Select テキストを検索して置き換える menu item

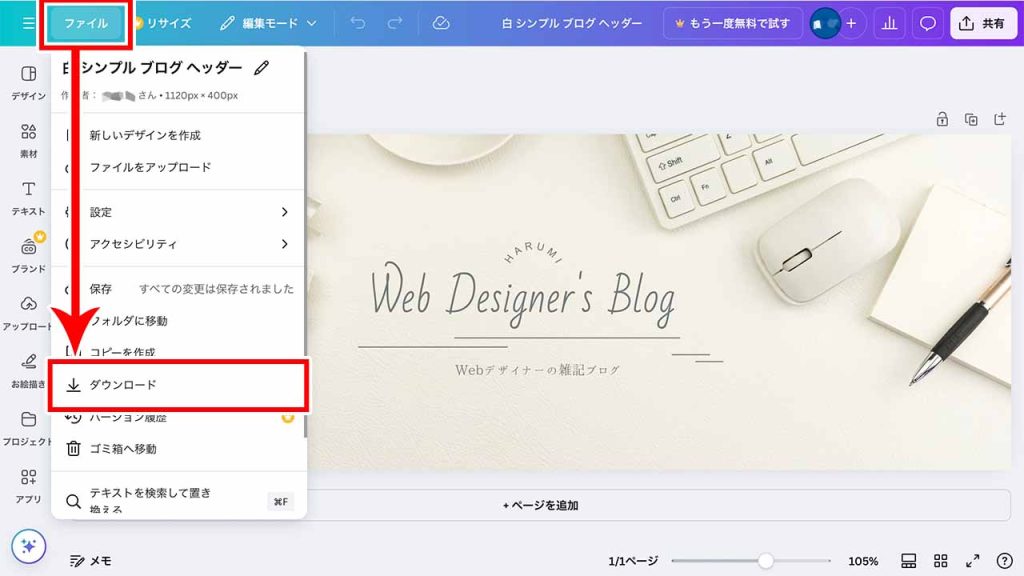click(x=178, y=500)
